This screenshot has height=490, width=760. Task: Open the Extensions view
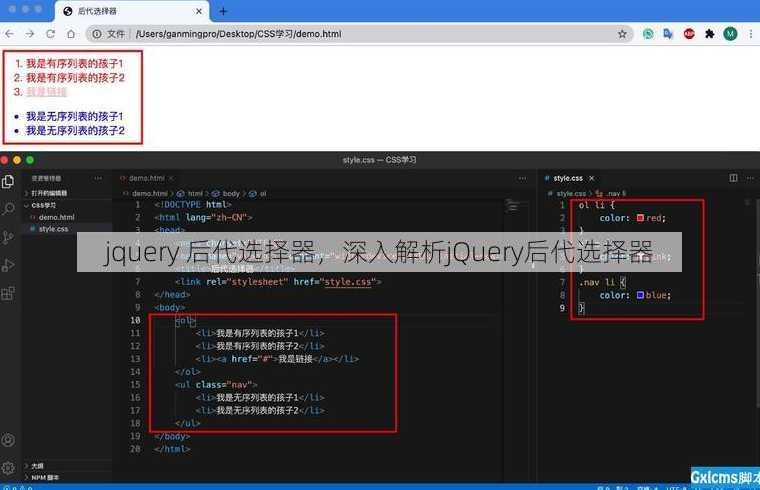pyautogui.click(x=8, y=293)
